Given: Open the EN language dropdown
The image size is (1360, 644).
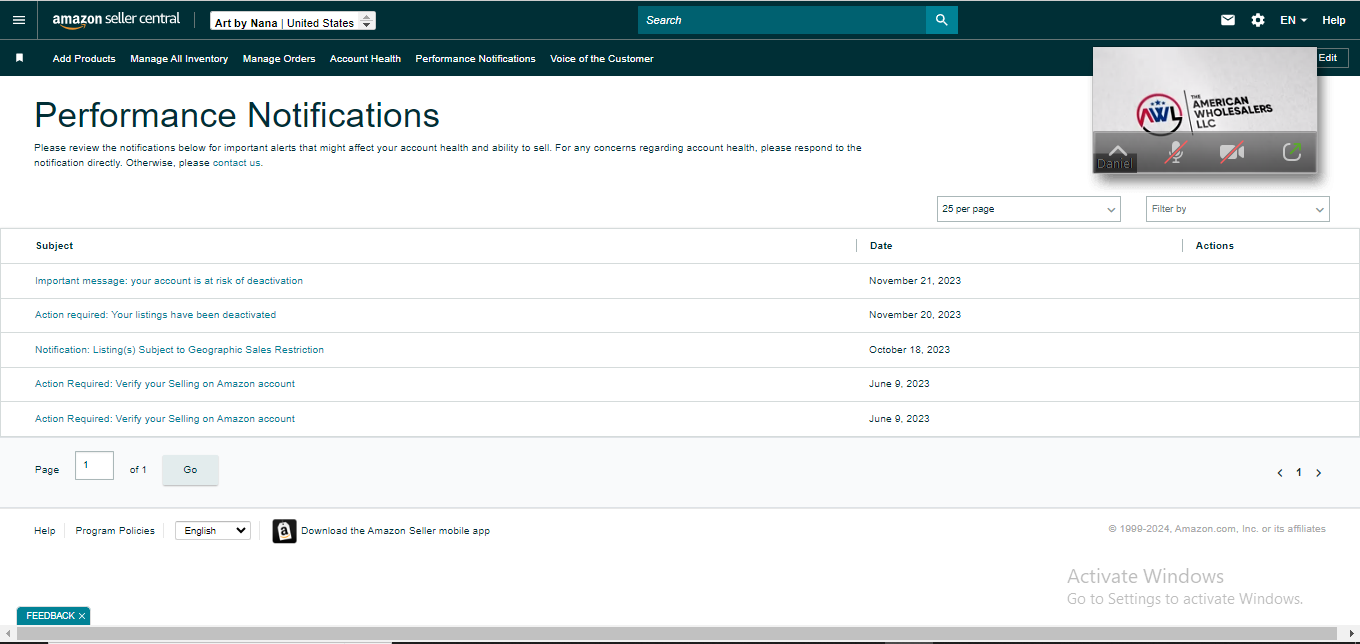Looking at the screenshot, I should [x=1293, y=20].
